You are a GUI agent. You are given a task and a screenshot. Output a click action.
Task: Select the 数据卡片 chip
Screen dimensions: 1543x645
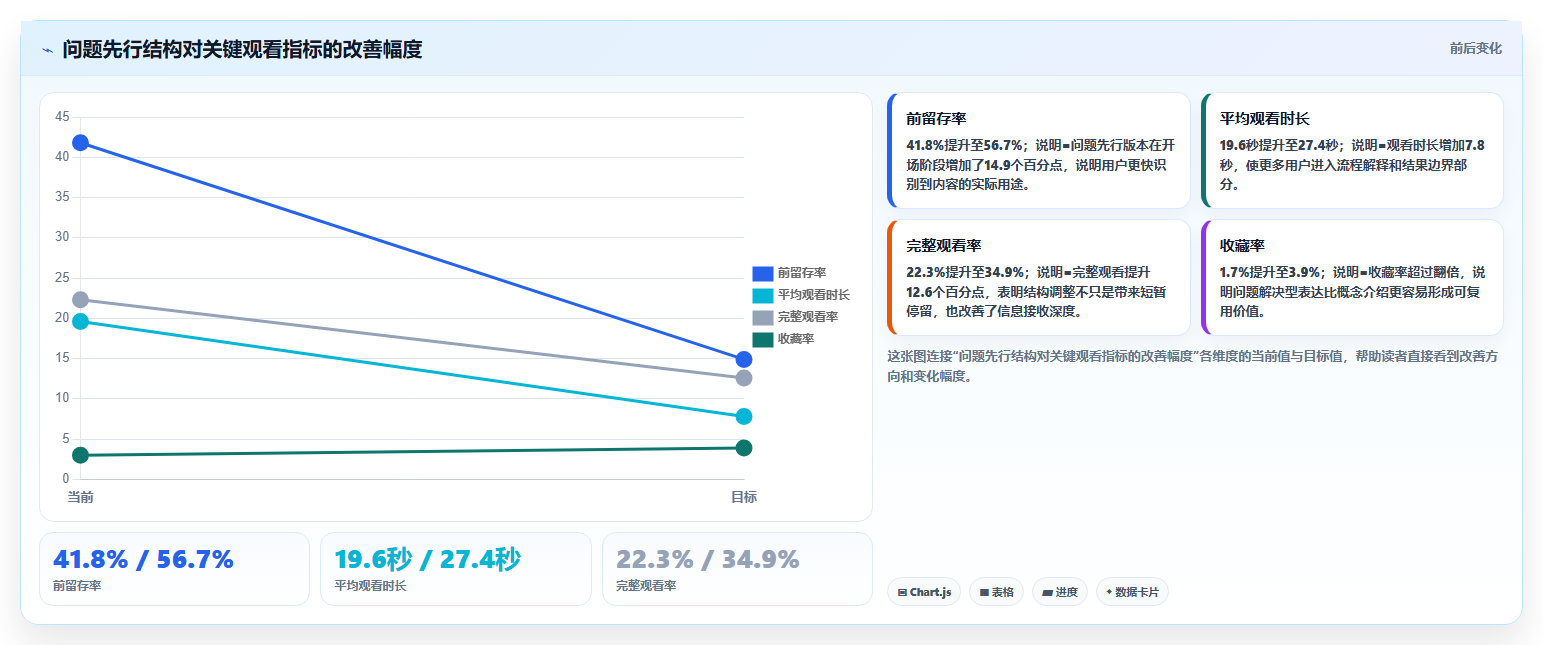1132,592
